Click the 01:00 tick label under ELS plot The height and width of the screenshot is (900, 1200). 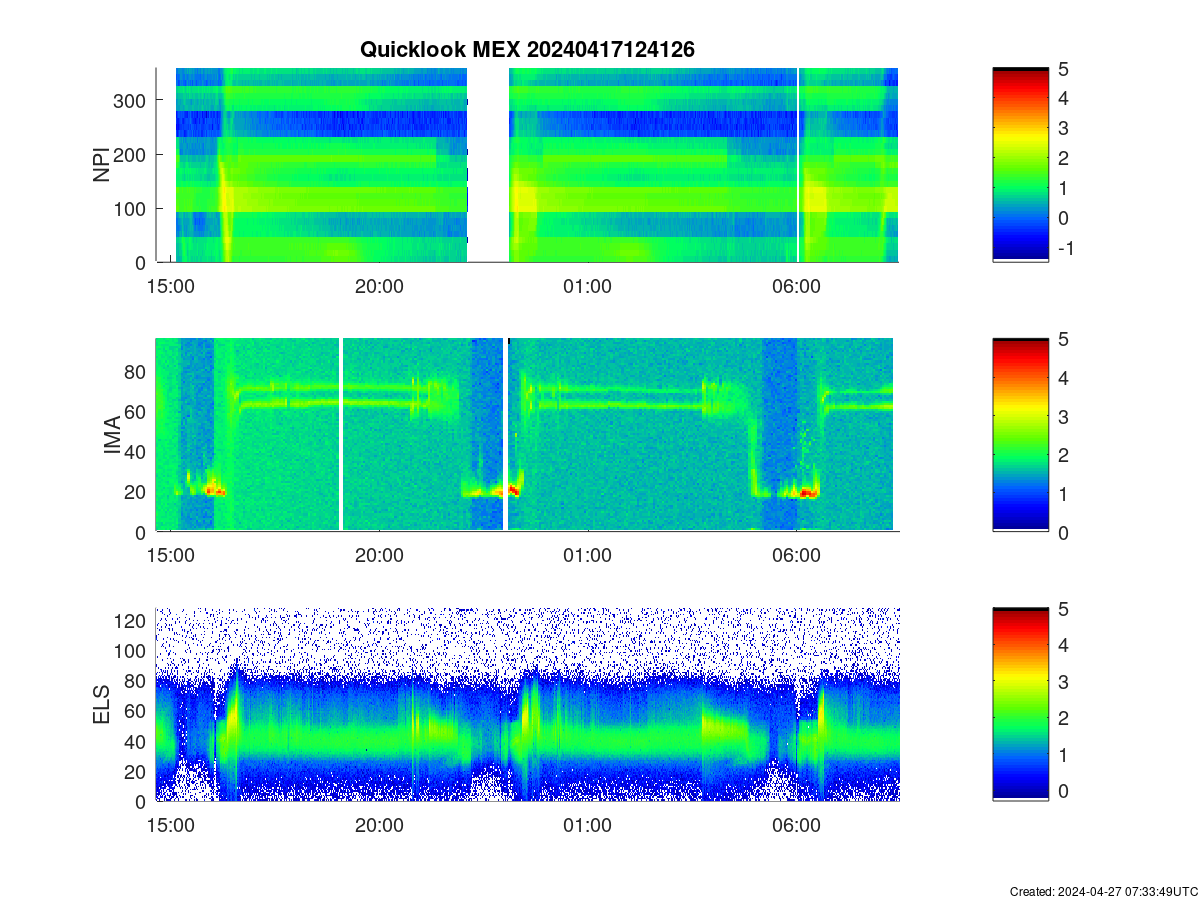[x=588, y=826]
